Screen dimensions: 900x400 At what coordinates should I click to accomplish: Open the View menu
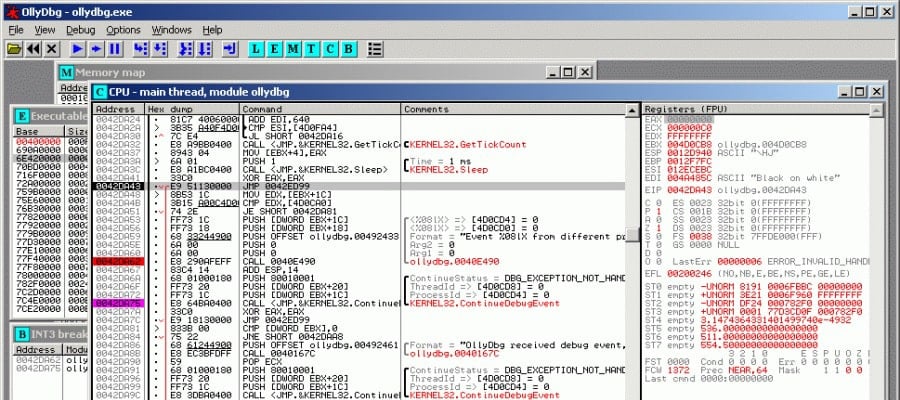coord(45,30)
